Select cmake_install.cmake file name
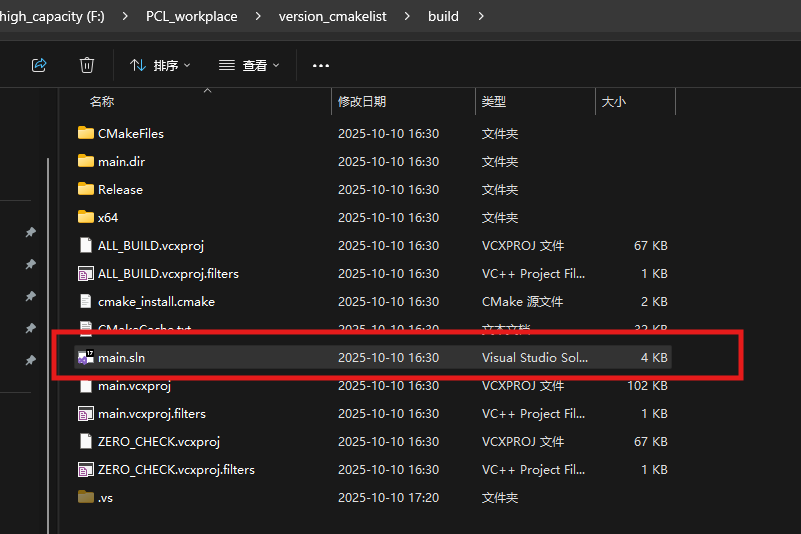801x534 pixels. pos(156,302)
